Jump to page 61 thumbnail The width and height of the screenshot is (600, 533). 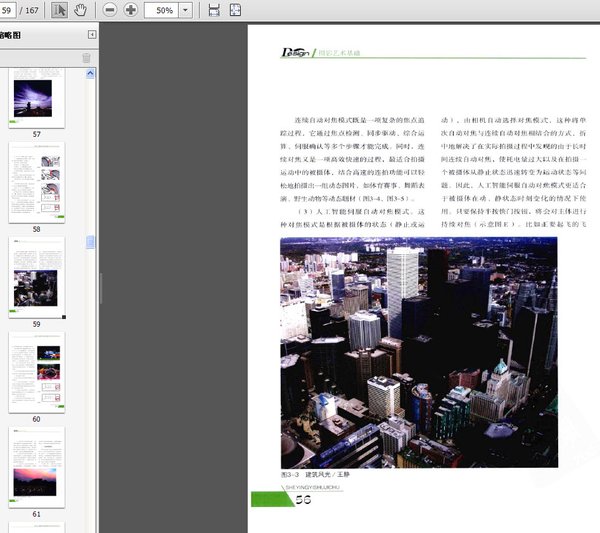coord(36,466)
